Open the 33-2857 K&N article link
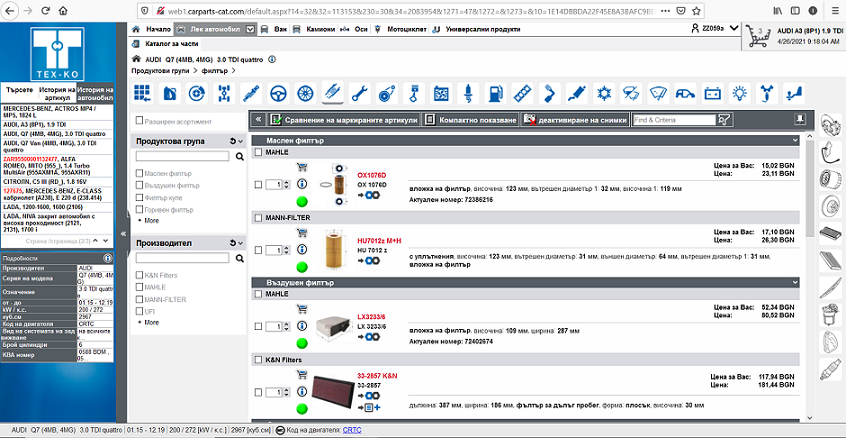The width and height of the screenshot is (846, 438). click(x=377, y=375)
